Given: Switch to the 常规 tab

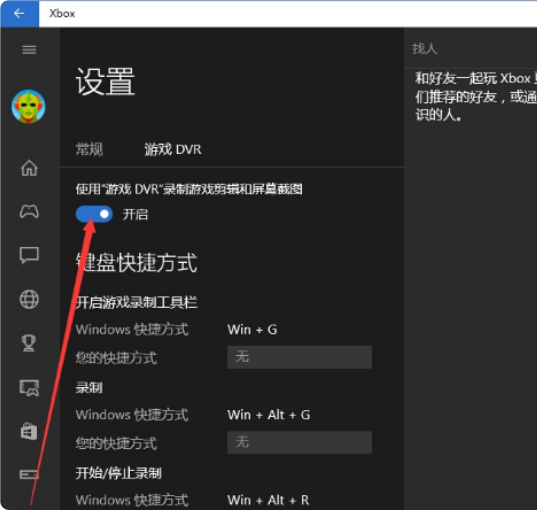Looking at the screenshot, I should (89, 150).
